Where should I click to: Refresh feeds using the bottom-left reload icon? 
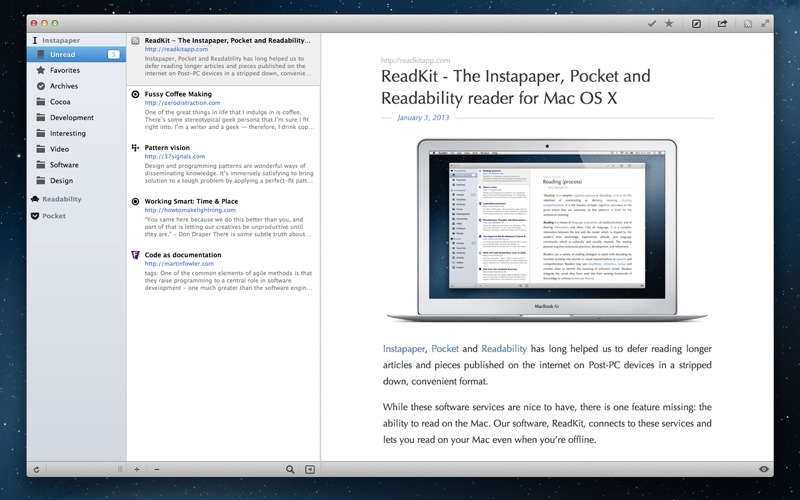(x=37, y=469)
